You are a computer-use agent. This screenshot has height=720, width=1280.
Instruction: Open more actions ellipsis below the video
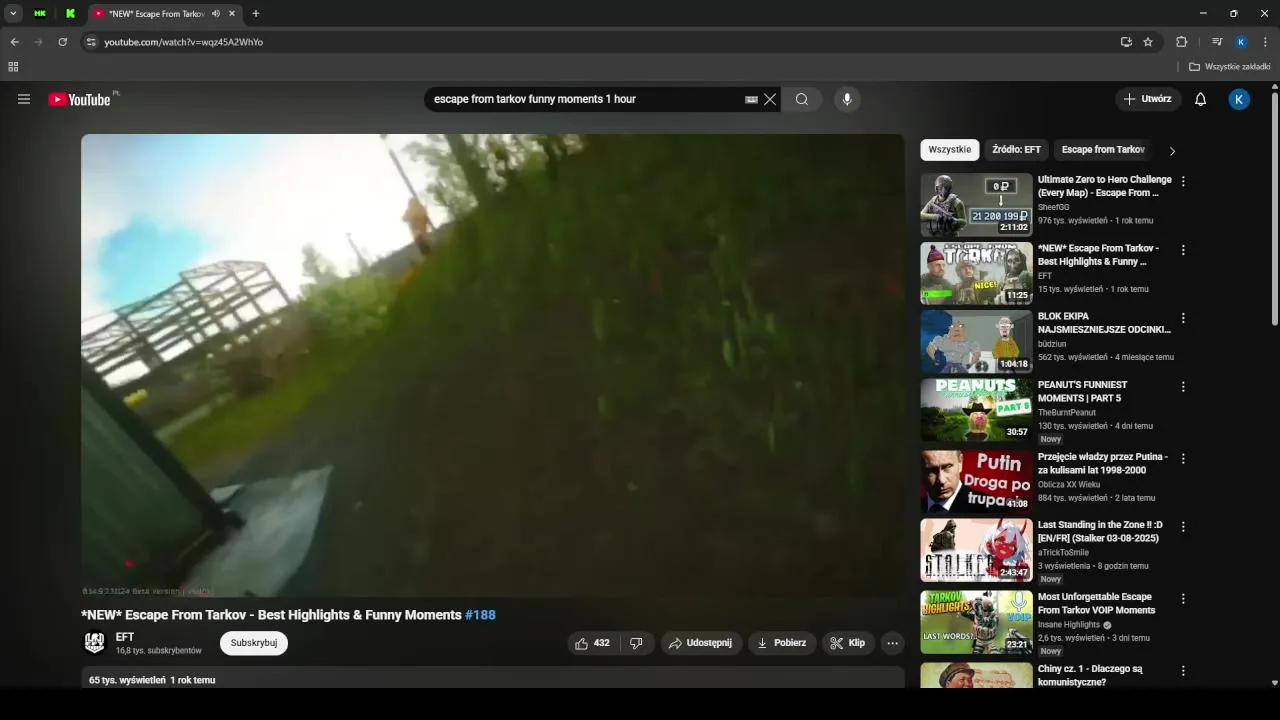[893, 643]
